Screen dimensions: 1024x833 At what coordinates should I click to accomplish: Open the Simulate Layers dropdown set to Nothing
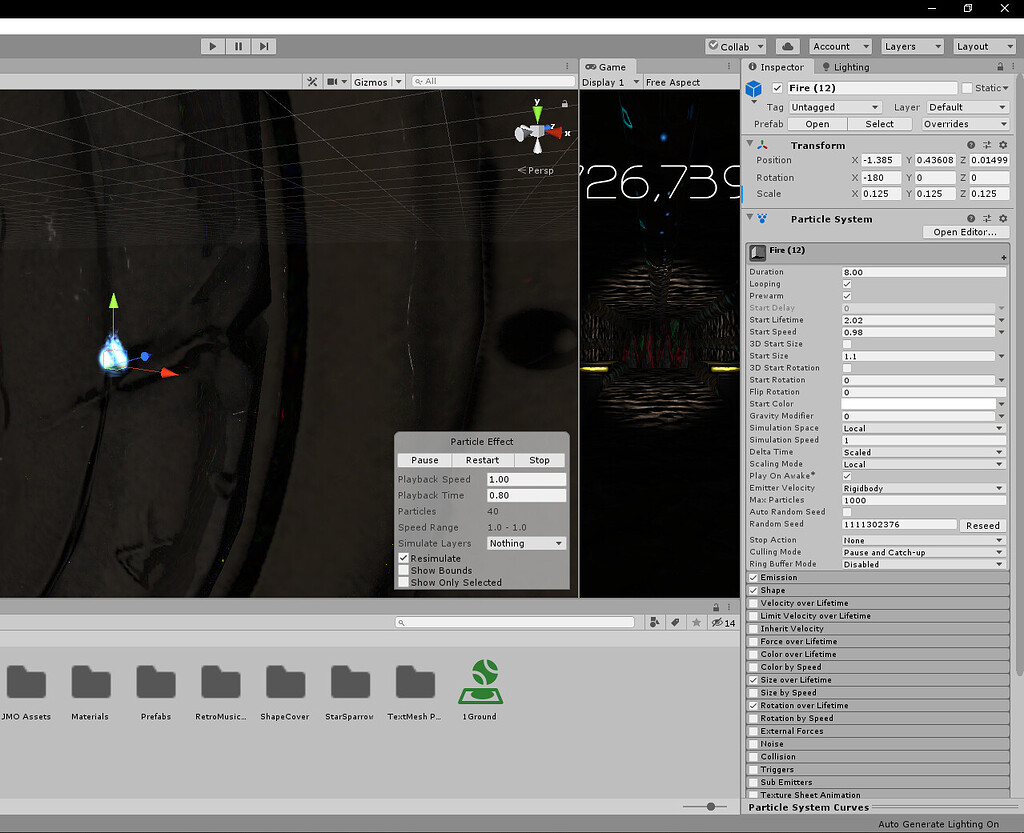click(x=526, y=543)
